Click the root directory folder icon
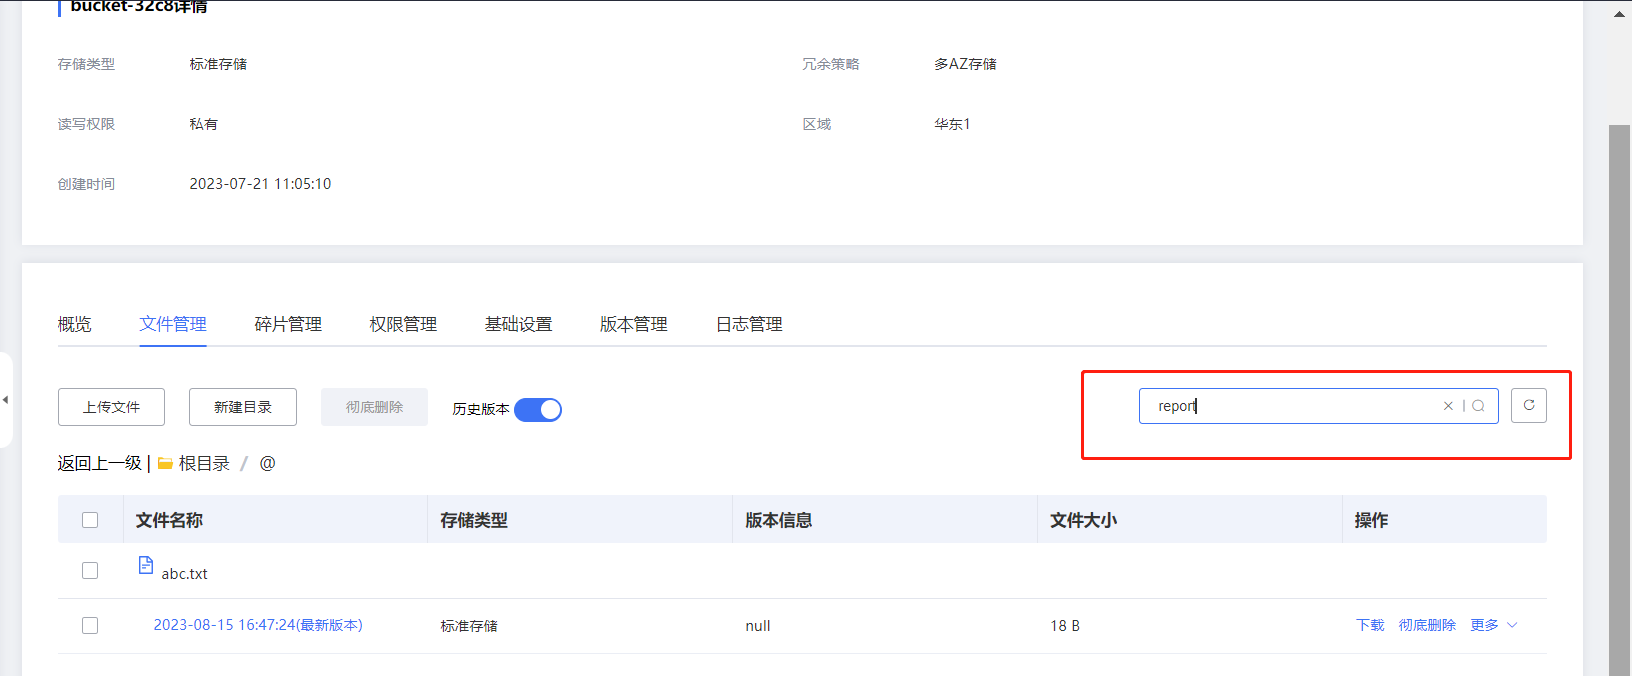The height and width of the screenshot is (676, 1632). point(165,464)
